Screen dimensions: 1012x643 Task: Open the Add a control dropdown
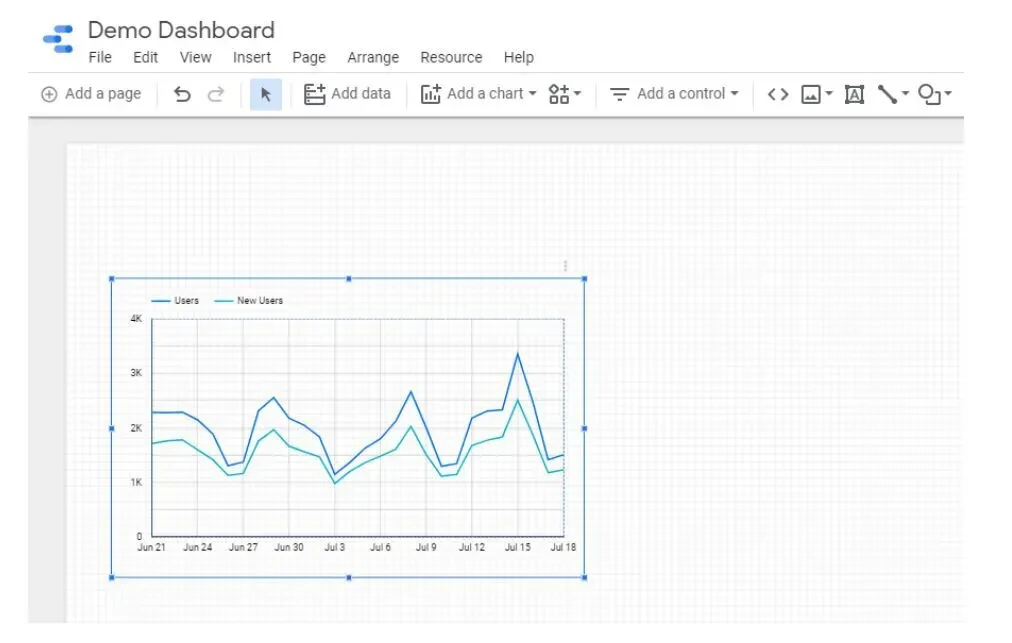point(672,93)
